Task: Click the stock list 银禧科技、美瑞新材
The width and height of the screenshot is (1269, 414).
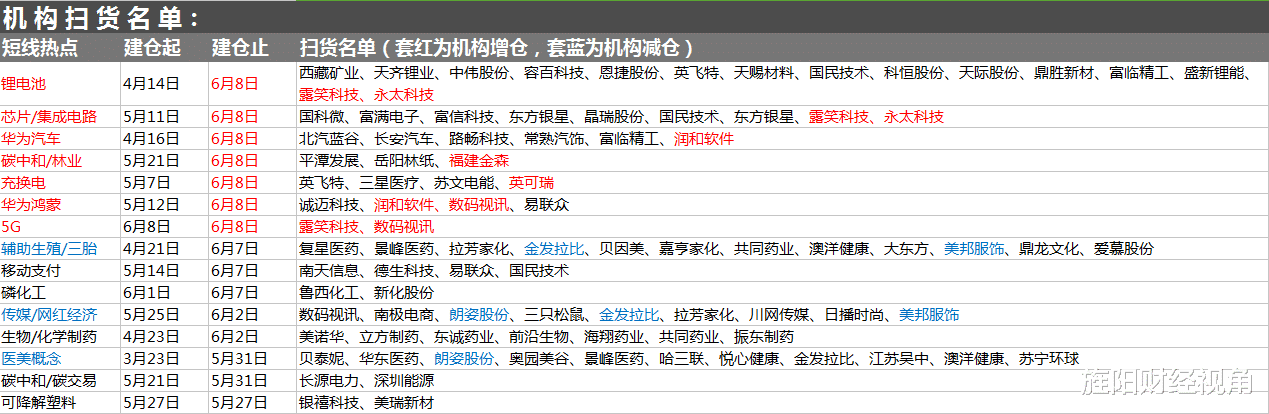Action: coord(367,402)
